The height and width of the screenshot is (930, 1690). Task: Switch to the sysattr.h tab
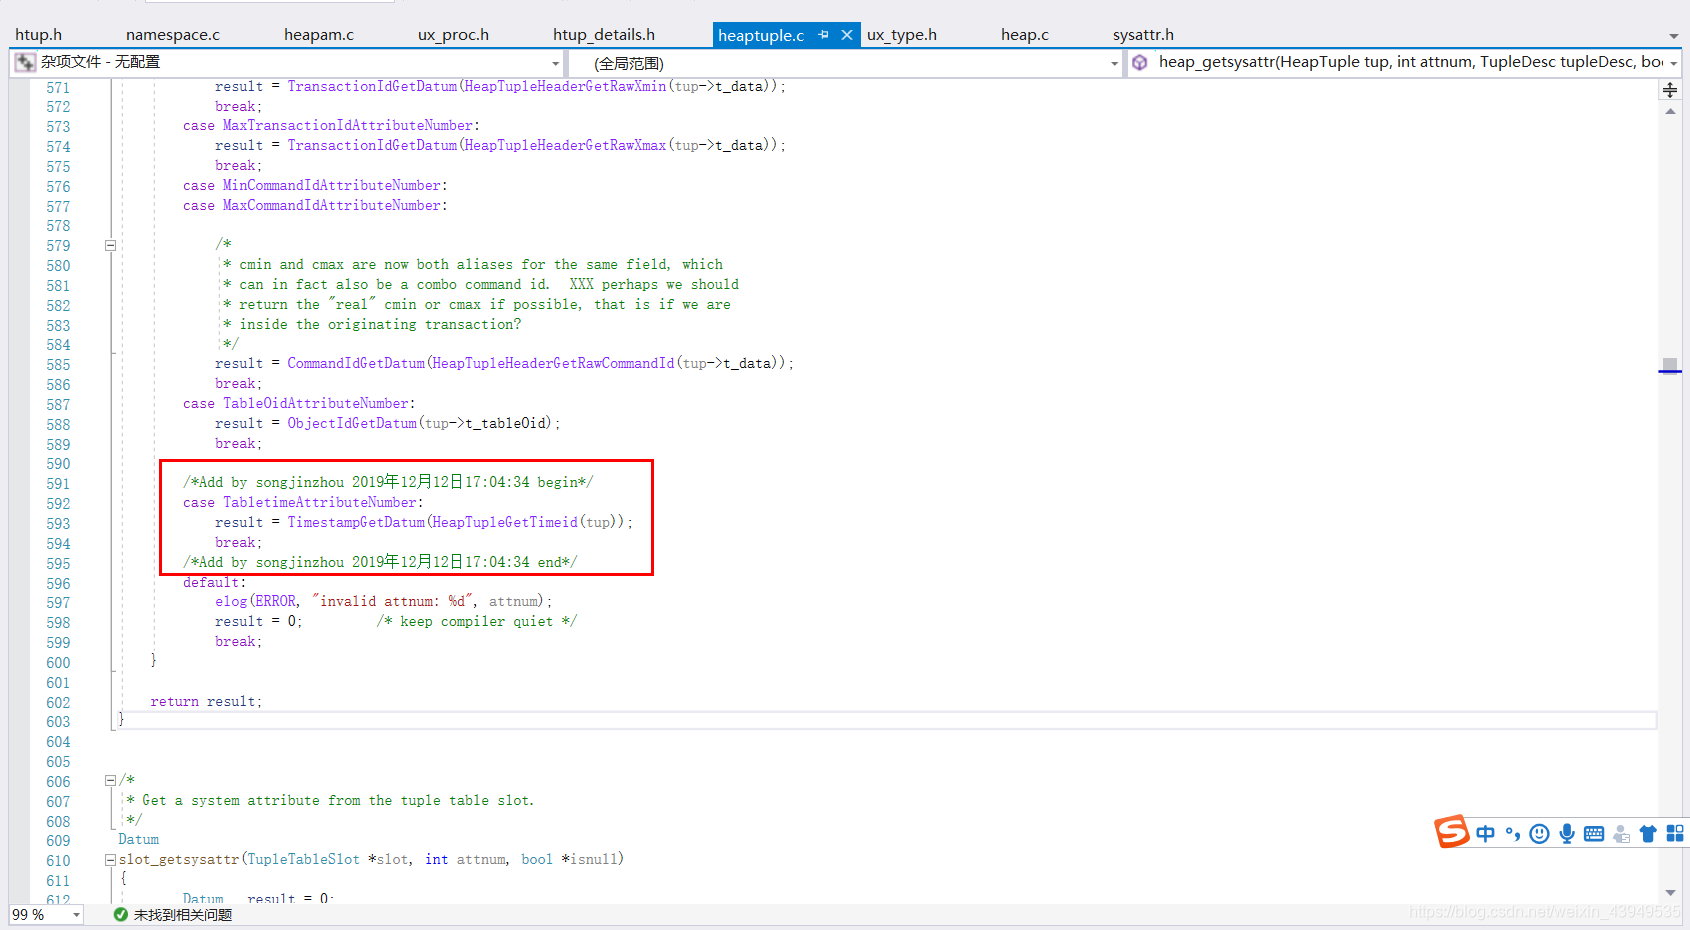pyautogui.click(x=1143, y=35)
